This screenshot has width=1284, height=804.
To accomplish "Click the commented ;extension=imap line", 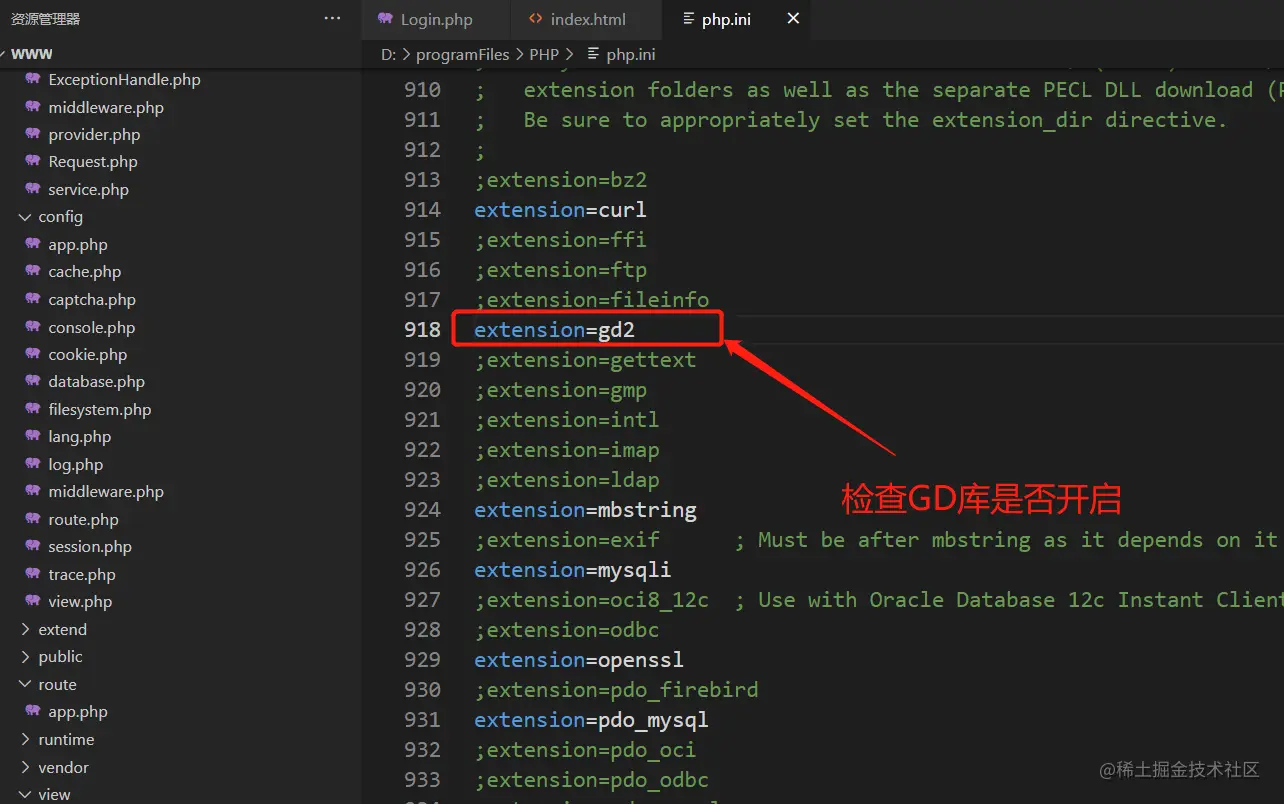I will [x=566, y=449].
